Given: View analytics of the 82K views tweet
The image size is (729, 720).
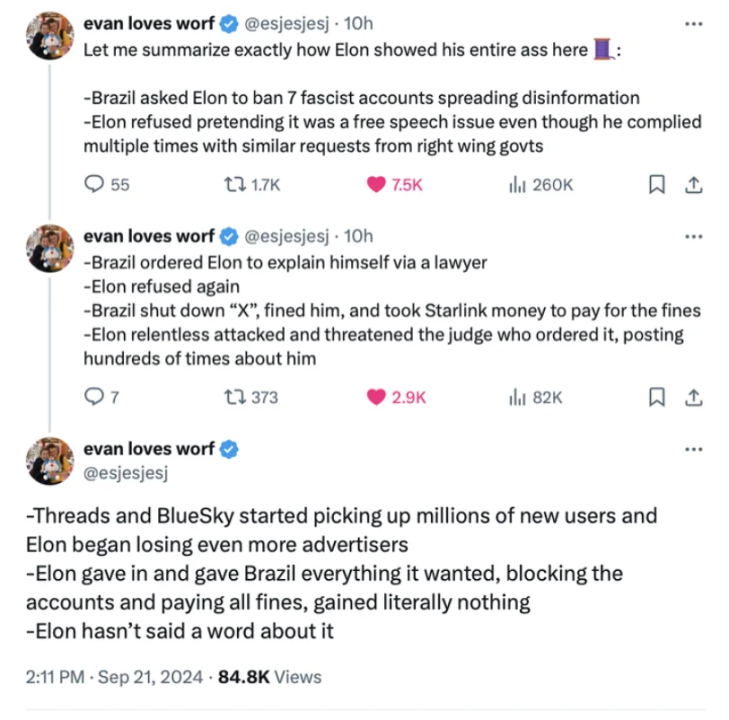Looking at the screenshot, I should click(519, 397).
